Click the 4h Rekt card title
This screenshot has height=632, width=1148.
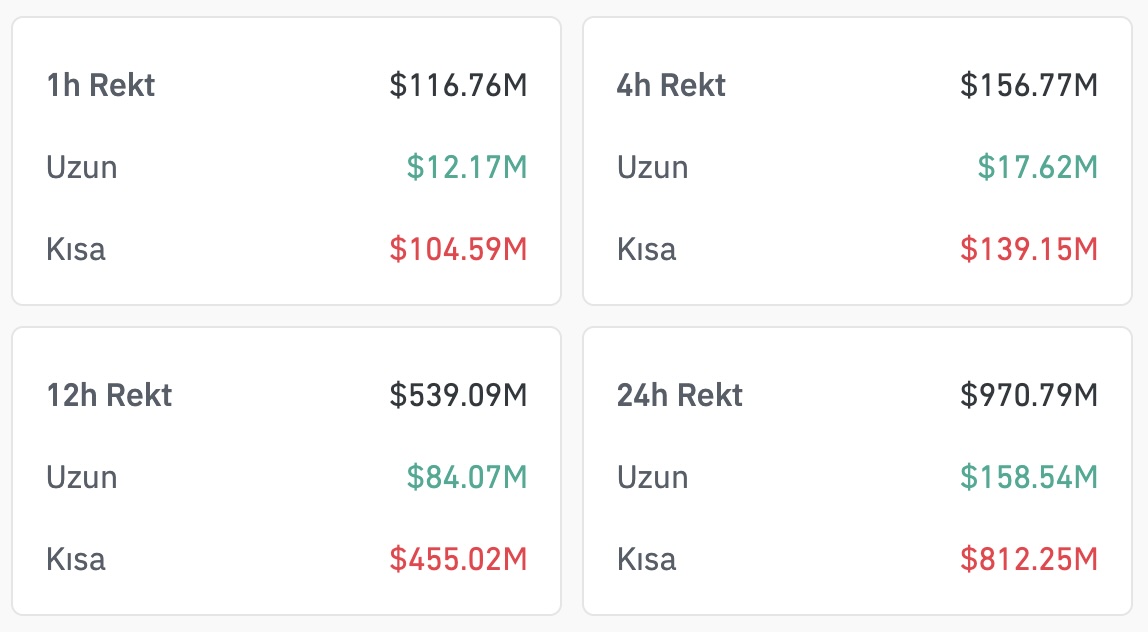pos(671,85)
